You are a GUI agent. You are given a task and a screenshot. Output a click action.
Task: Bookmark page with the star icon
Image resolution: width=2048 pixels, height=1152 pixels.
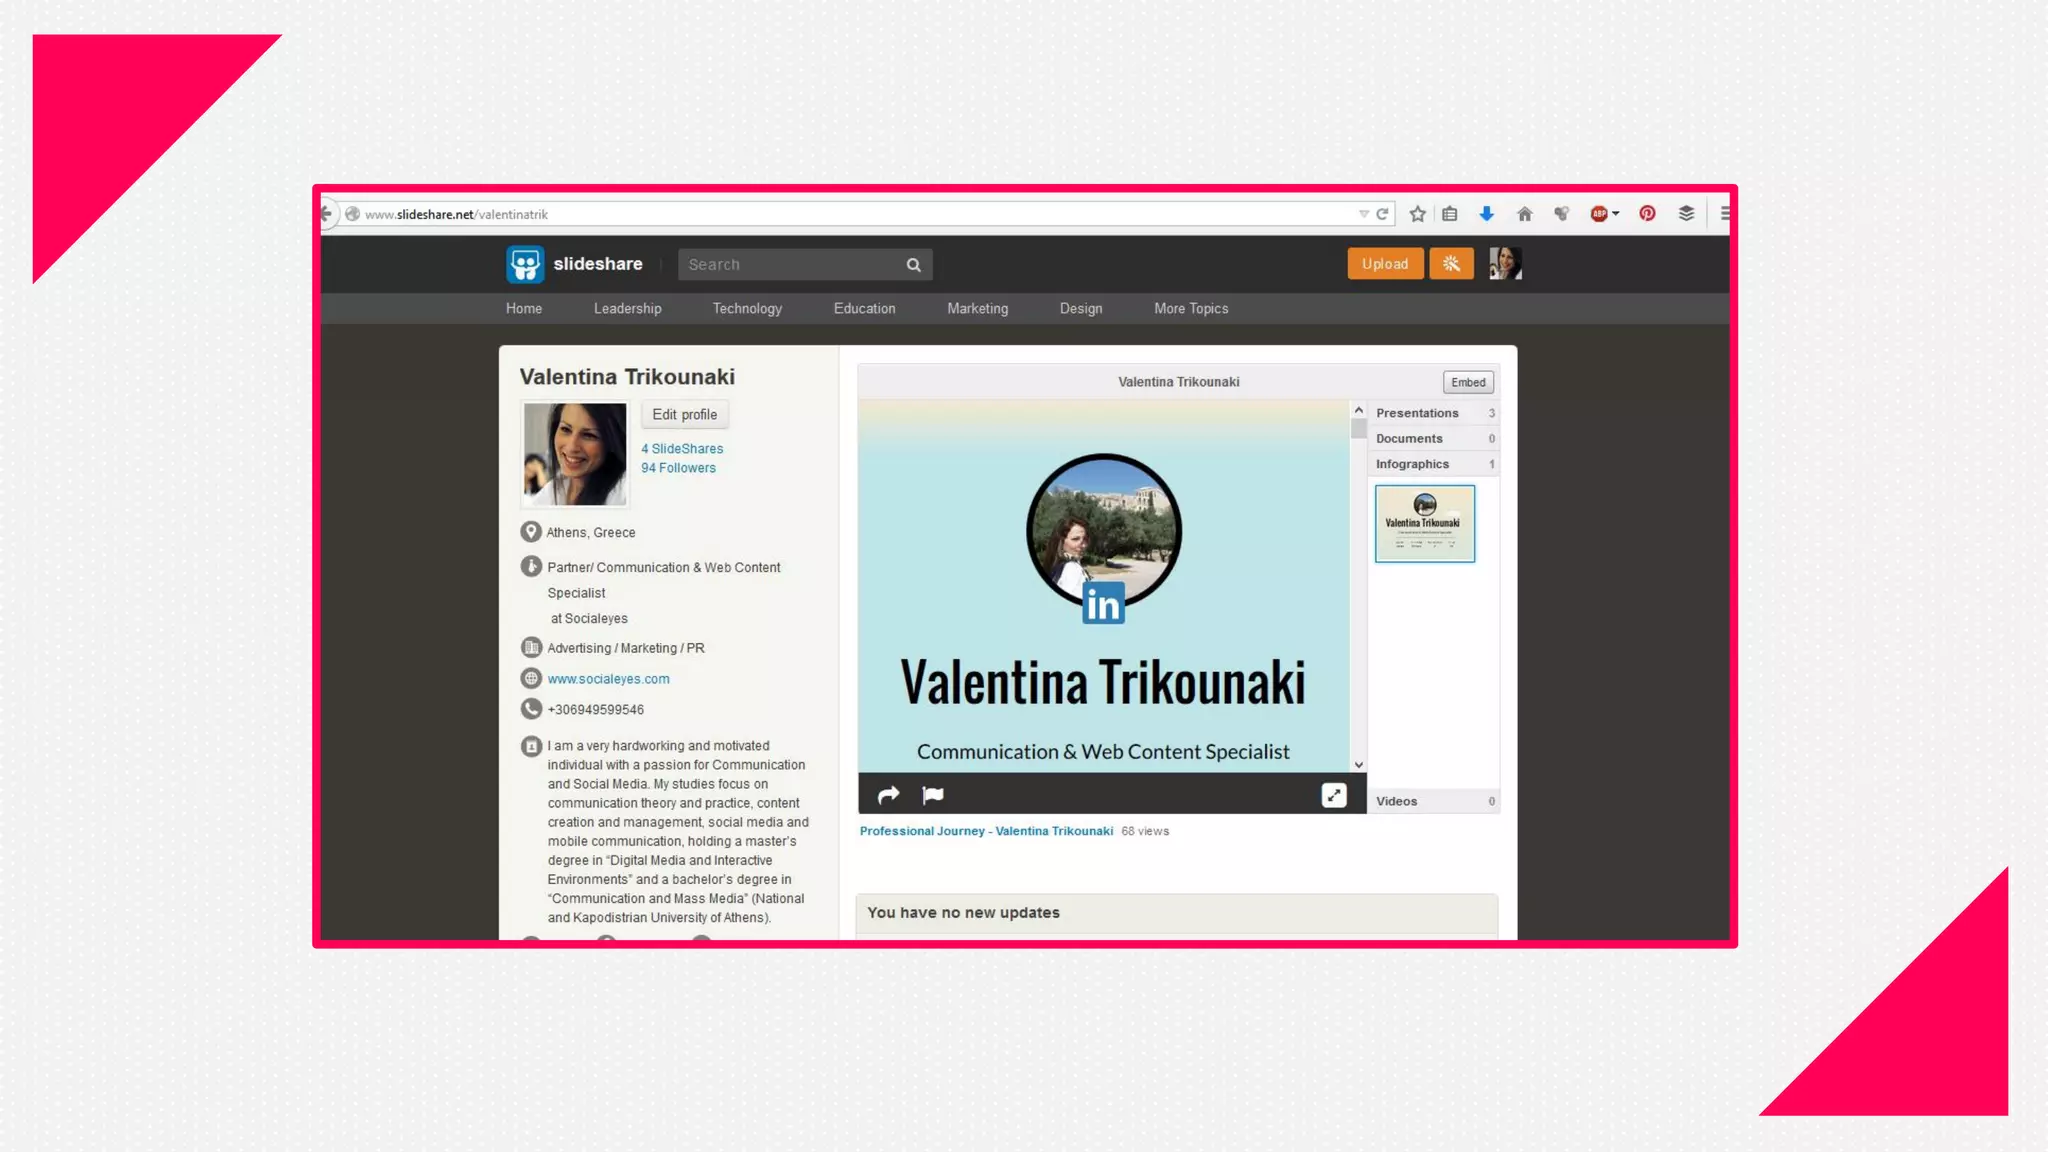tap(1417, 214)
